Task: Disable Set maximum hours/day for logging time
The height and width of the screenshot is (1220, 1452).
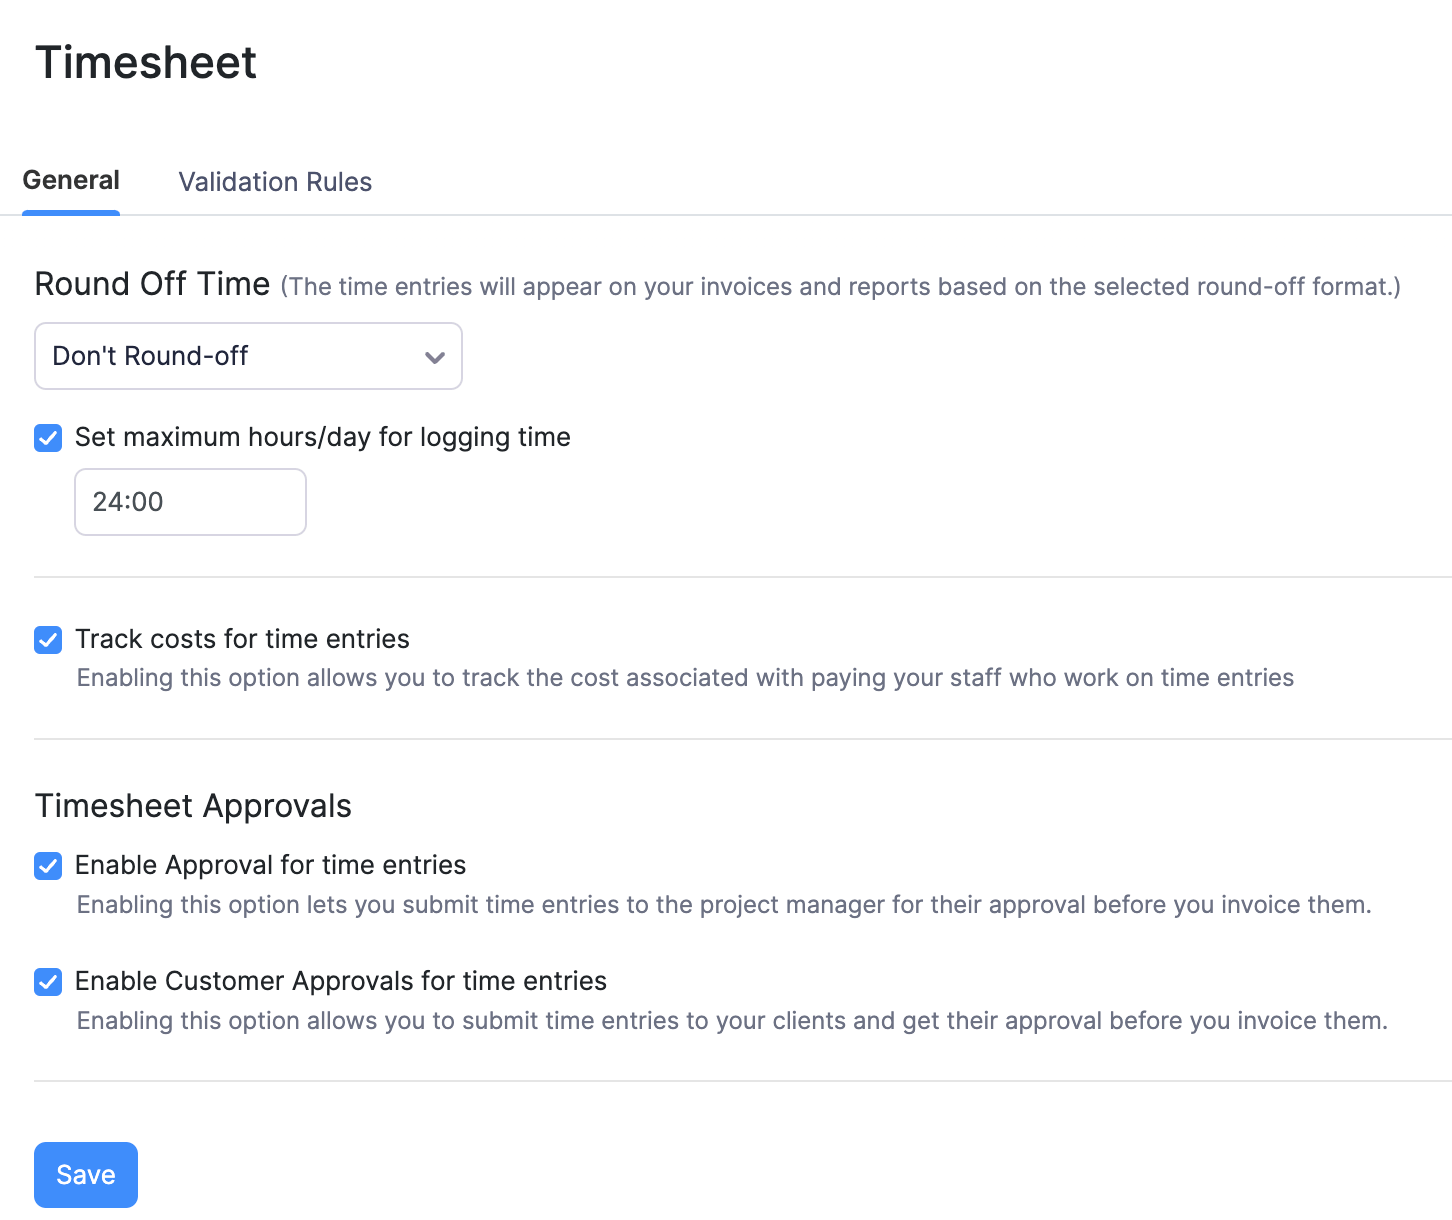Action: point(47,437)
